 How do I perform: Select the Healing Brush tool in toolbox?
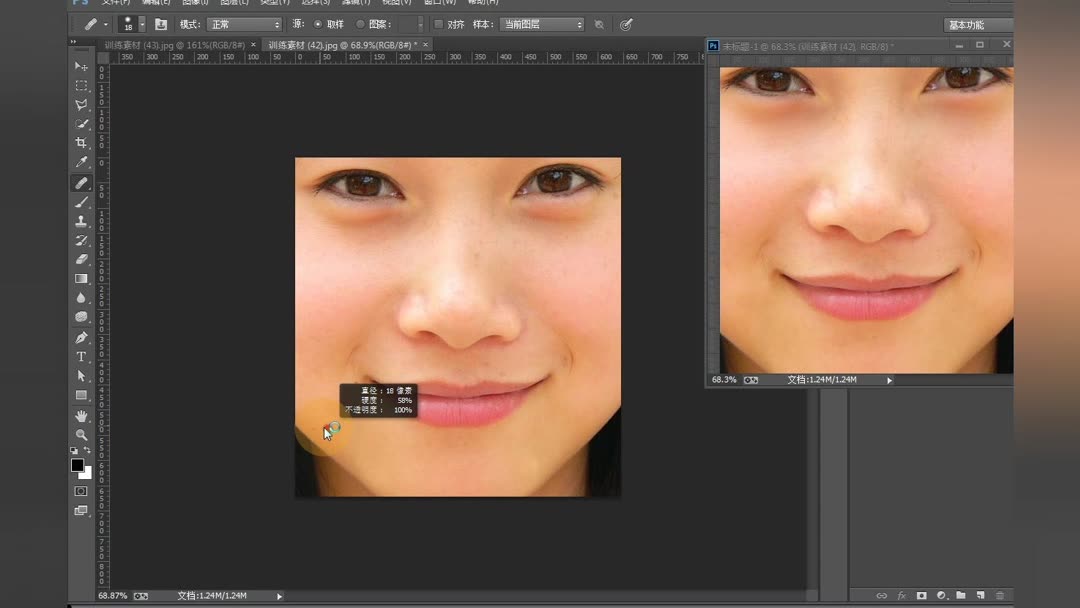pyautogui.click(x=81, y=183)
